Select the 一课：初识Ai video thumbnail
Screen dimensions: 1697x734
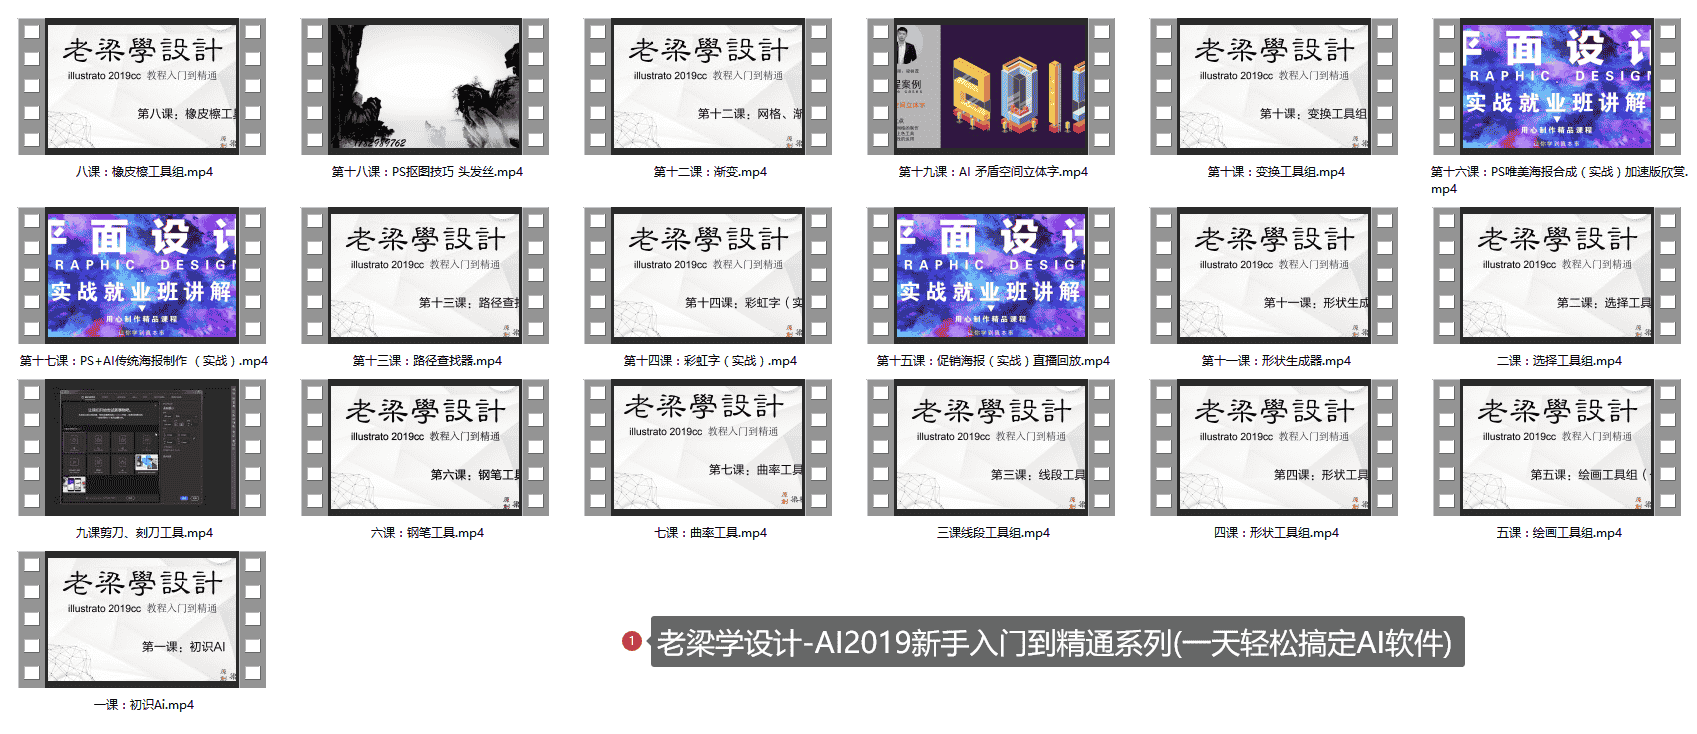[x=142, y=619]
